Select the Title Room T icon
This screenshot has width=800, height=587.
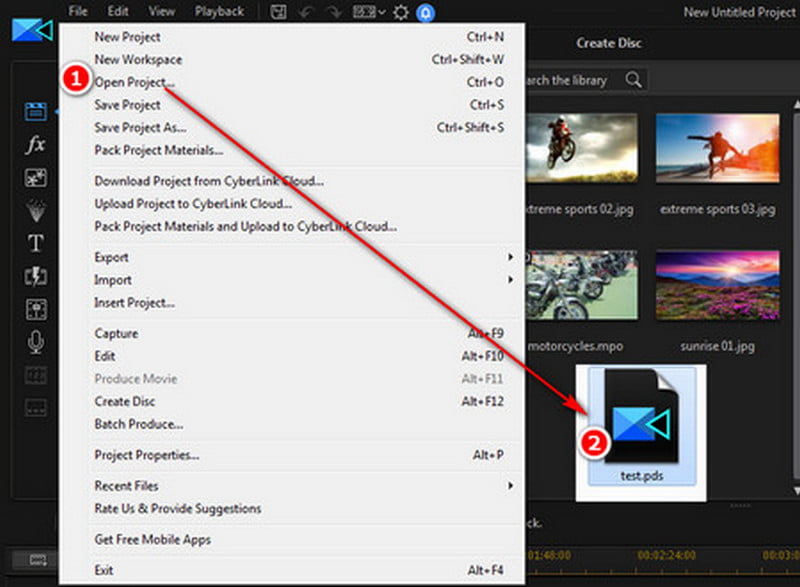coord(35,243)
